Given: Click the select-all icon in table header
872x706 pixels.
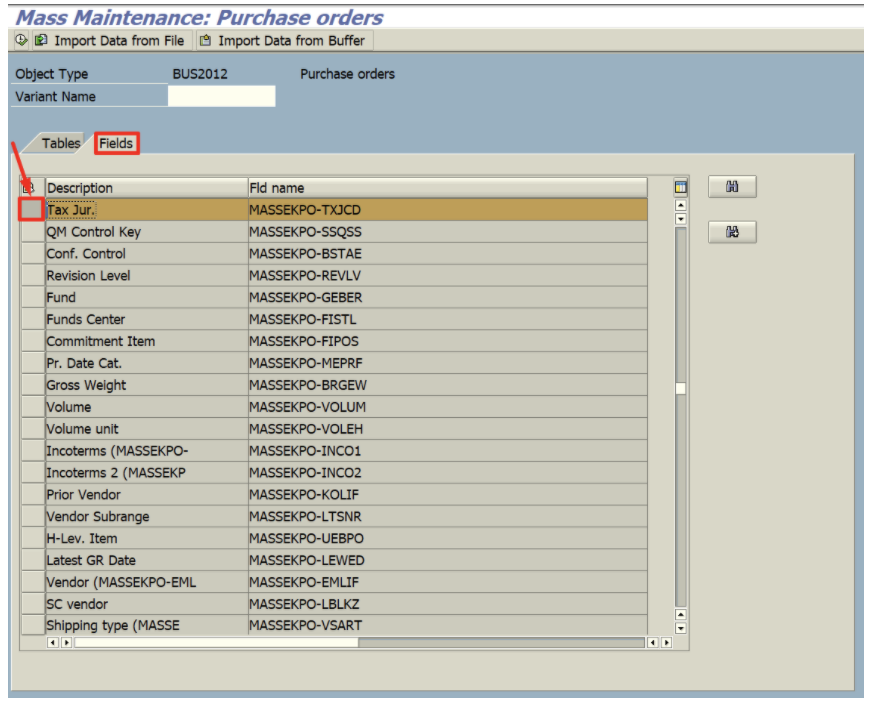Looking at the screenshot, I should (x=29, y=188).
